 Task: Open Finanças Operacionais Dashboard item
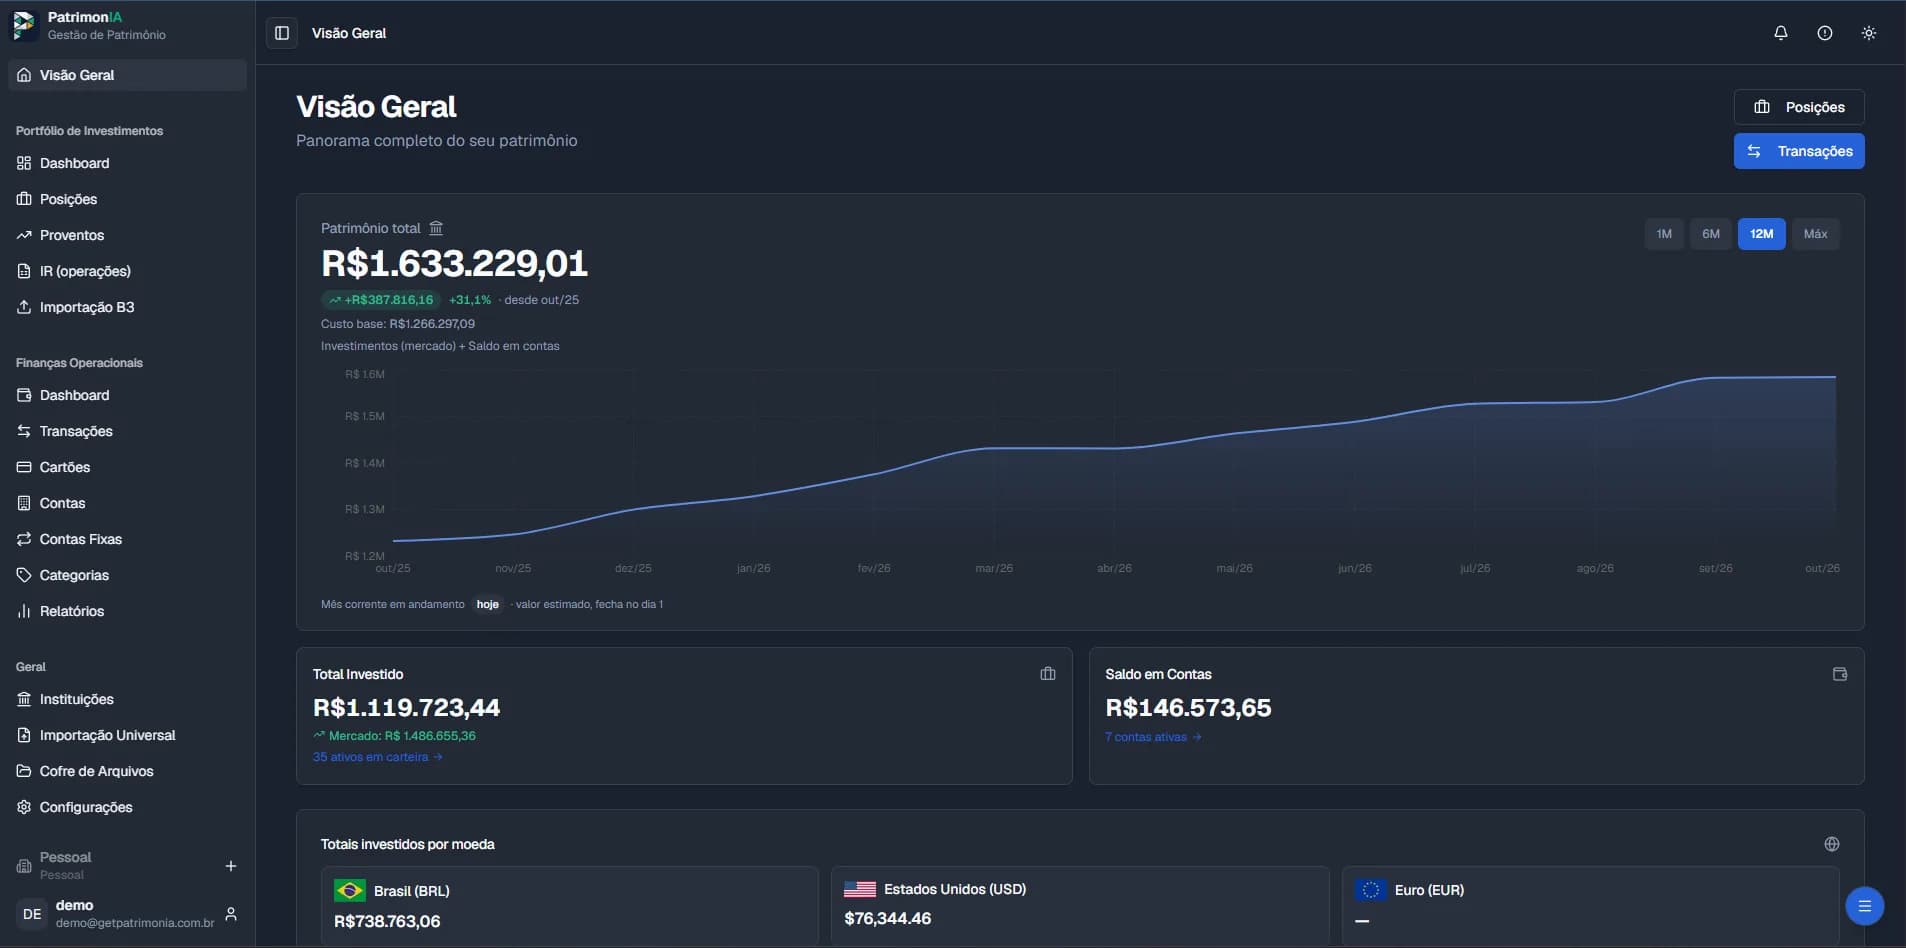tap(127, 395)
